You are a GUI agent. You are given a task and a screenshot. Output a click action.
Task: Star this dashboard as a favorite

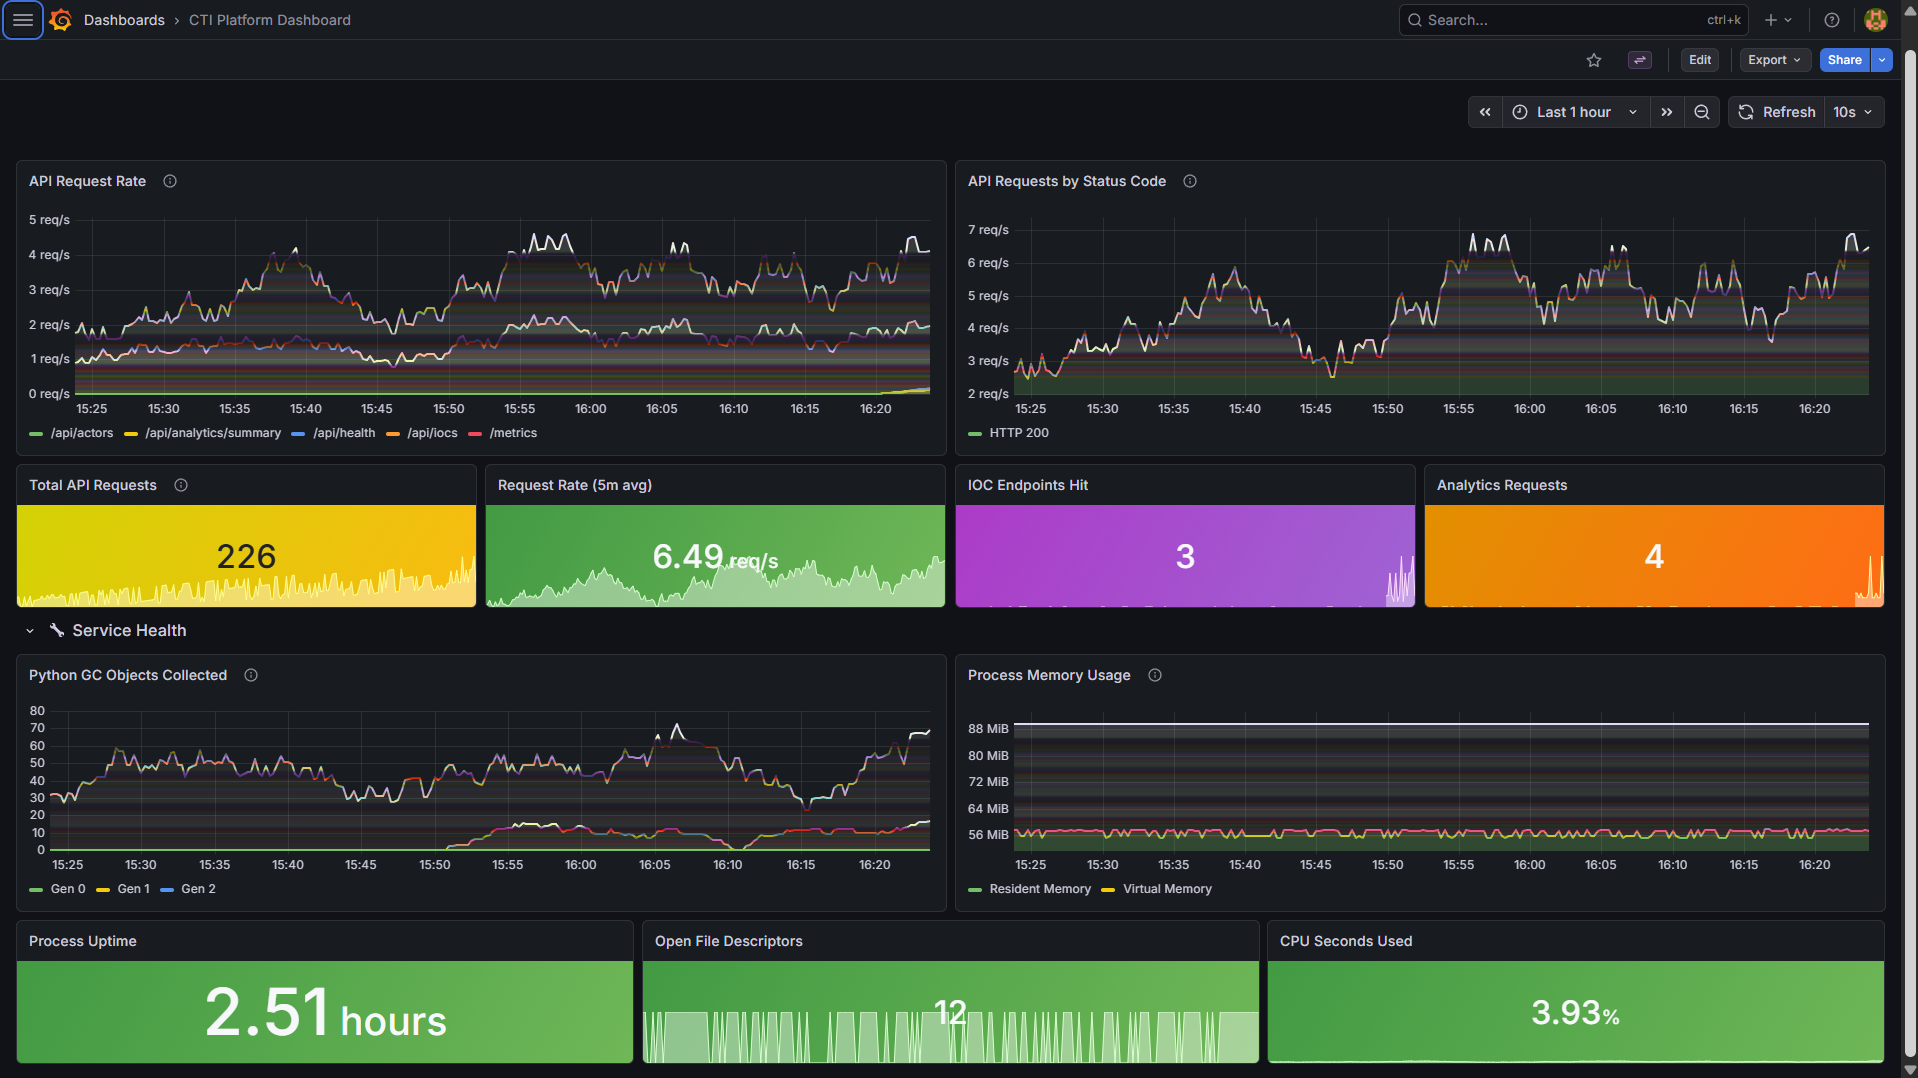click(x=1593, y=60)
